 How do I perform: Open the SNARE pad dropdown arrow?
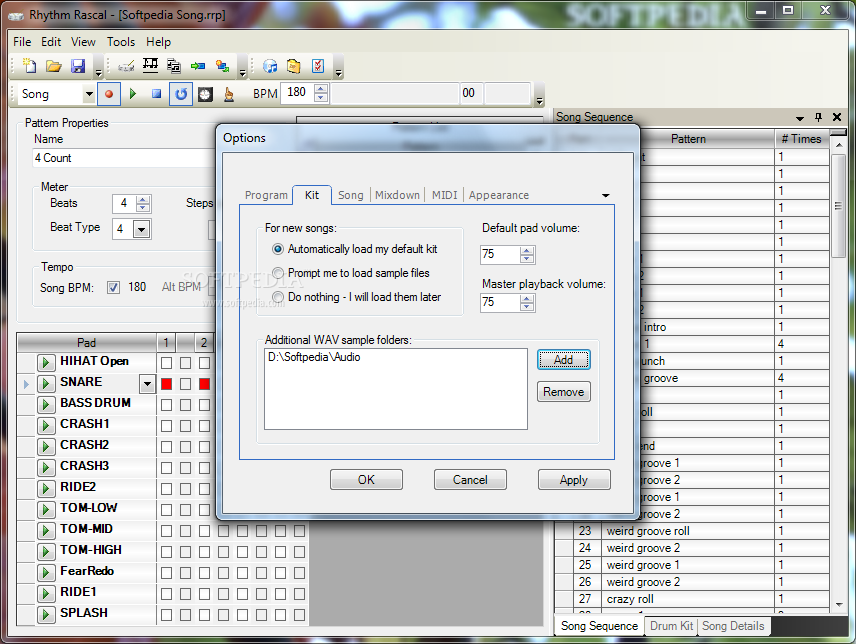147,384
